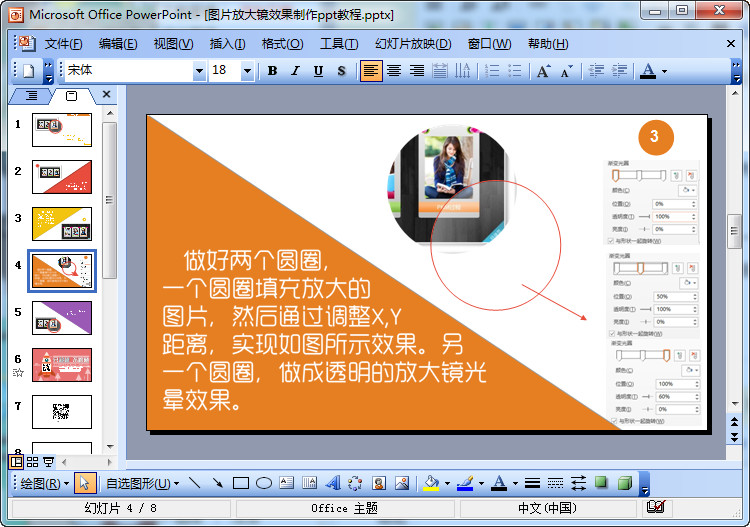Open the 幻灯片放映 menu
Image resolution: width=750 pixels, height=527 pixels.
click(412, 44)
